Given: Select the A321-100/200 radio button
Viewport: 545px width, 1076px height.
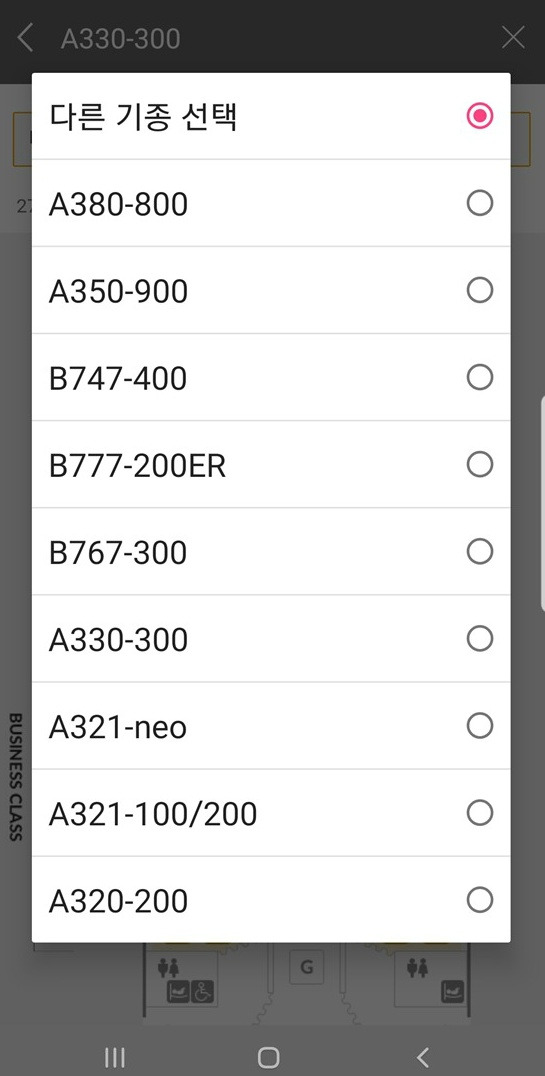Looking at the screenshot, I should 480,812.
